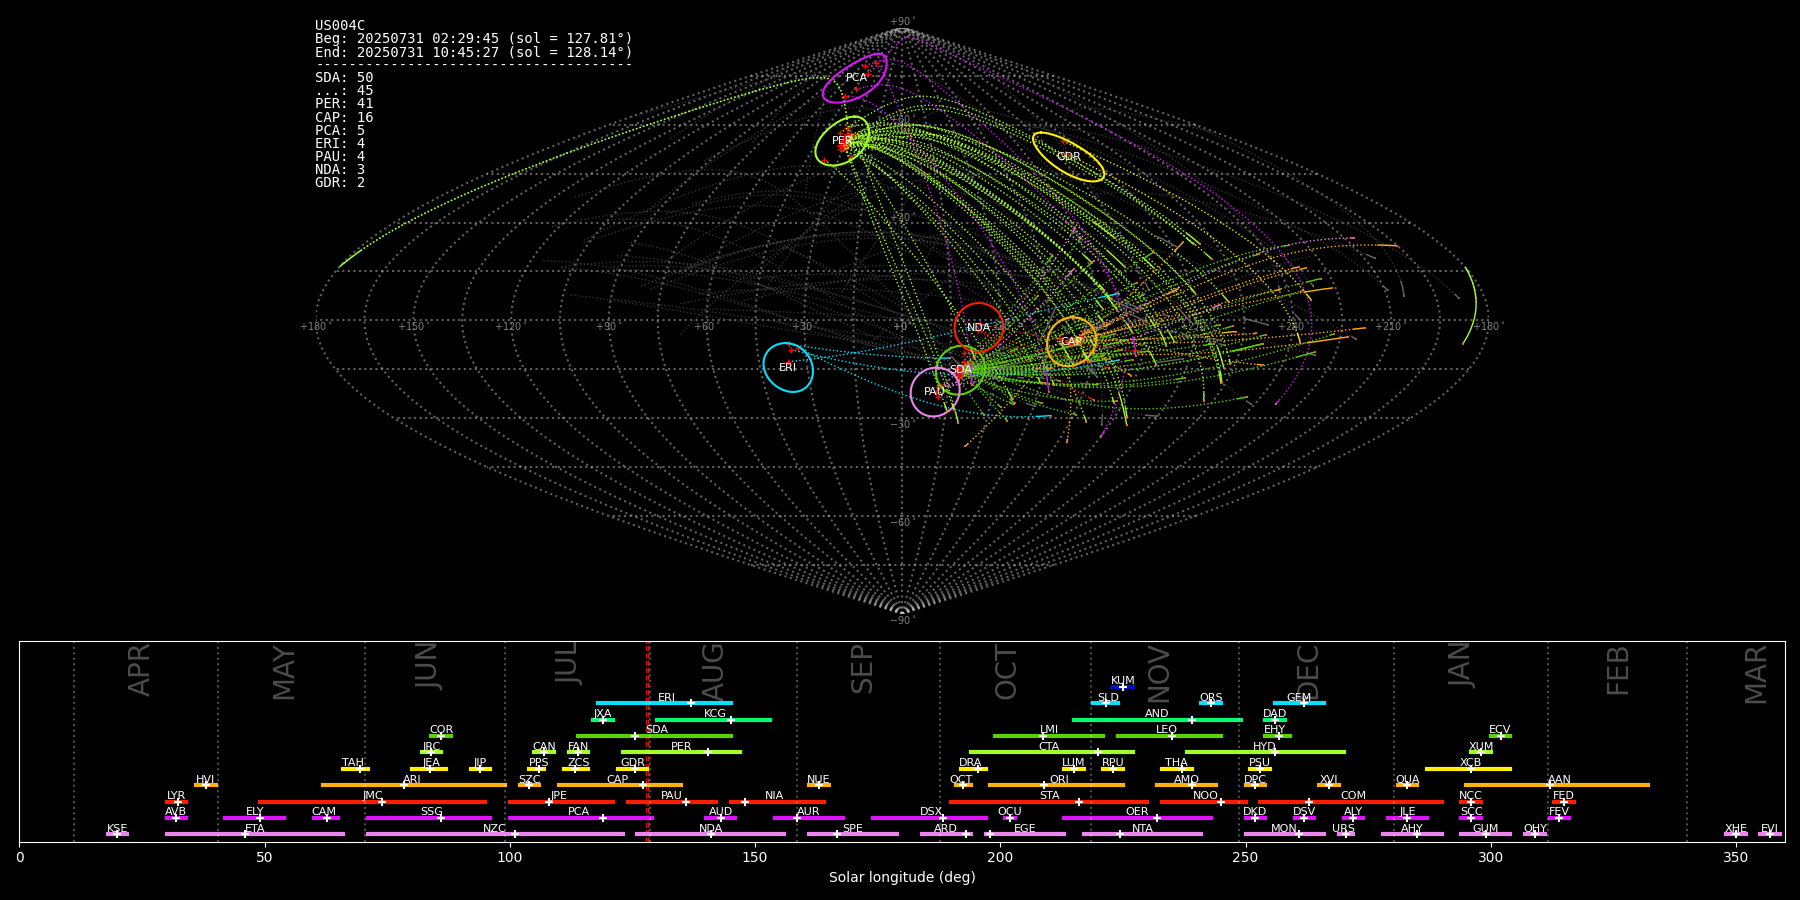The width and height of the screenshot is (1800, 900).
Task: Click the NDA pink bar in timeline
Action: pyautogui.click(x=711, y=834)
